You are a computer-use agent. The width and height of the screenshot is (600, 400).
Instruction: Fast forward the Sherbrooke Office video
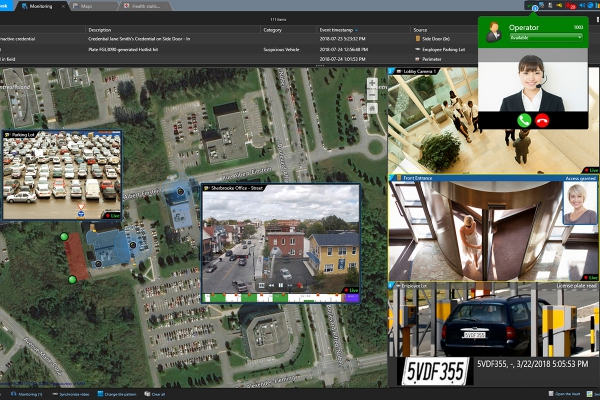tap(290, 285)
